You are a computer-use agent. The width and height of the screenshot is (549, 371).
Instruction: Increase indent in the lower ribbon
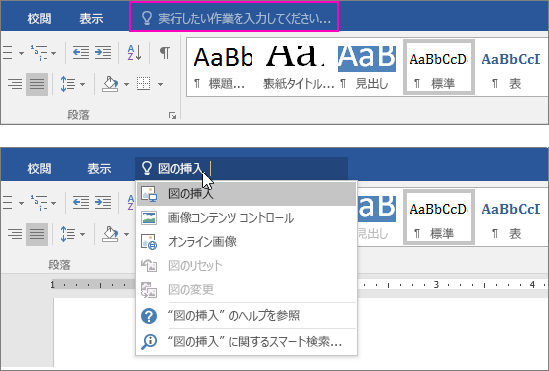[x=103, y=202]
